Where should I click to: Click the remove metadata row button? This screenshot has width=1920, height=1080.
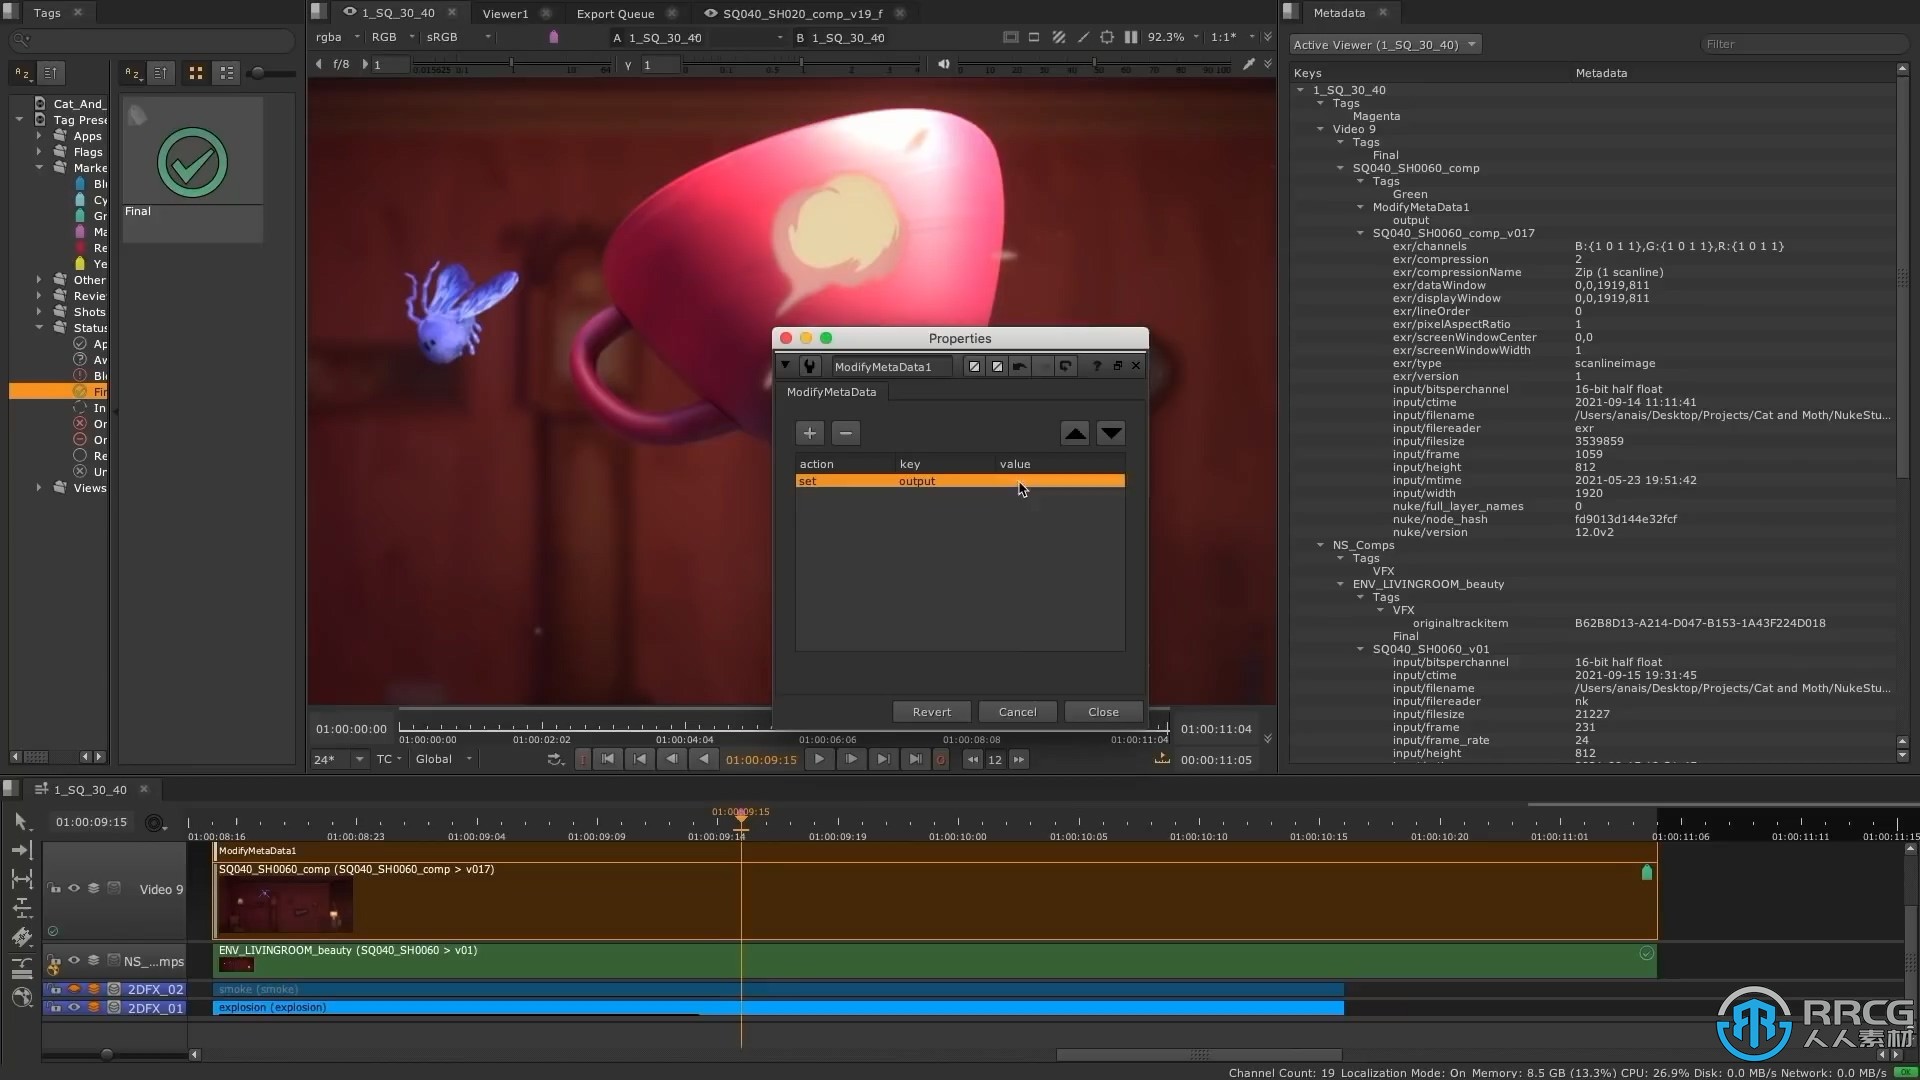(x=845, y=433)
